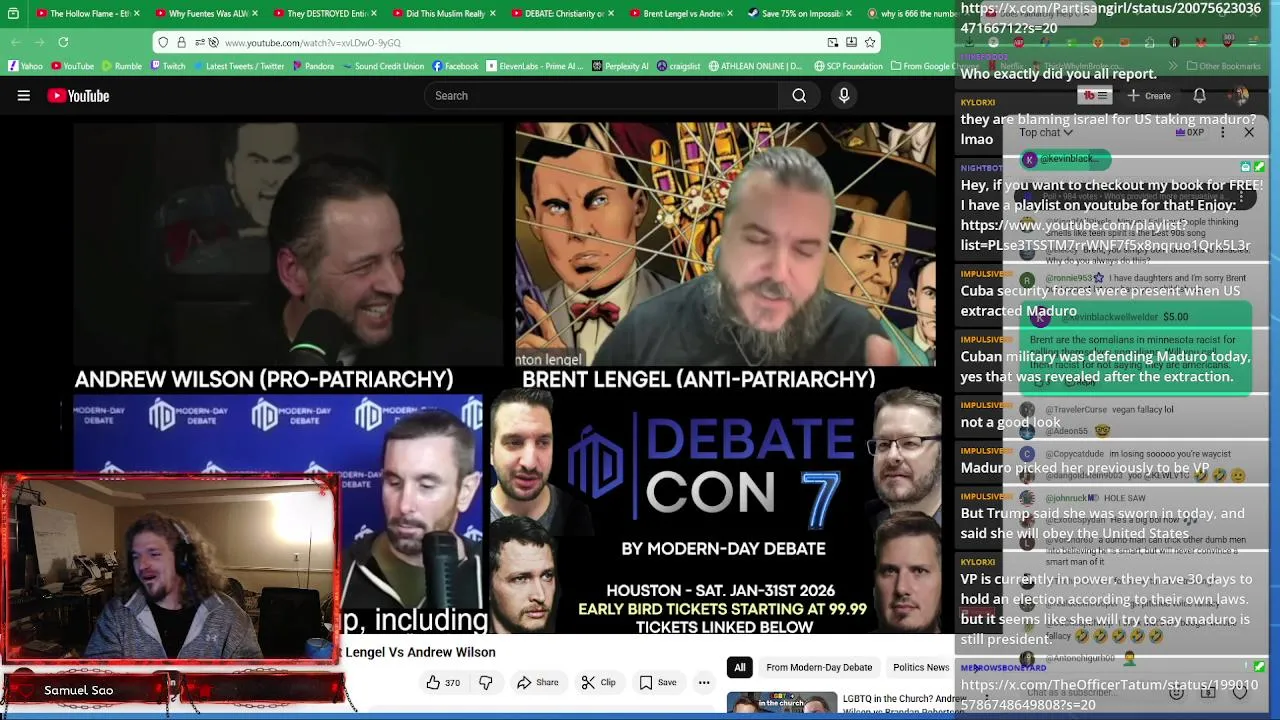The height and width of the screenshot is (720, 1280).
Task: Select the Politics News chip
Action: pos(920,667)
